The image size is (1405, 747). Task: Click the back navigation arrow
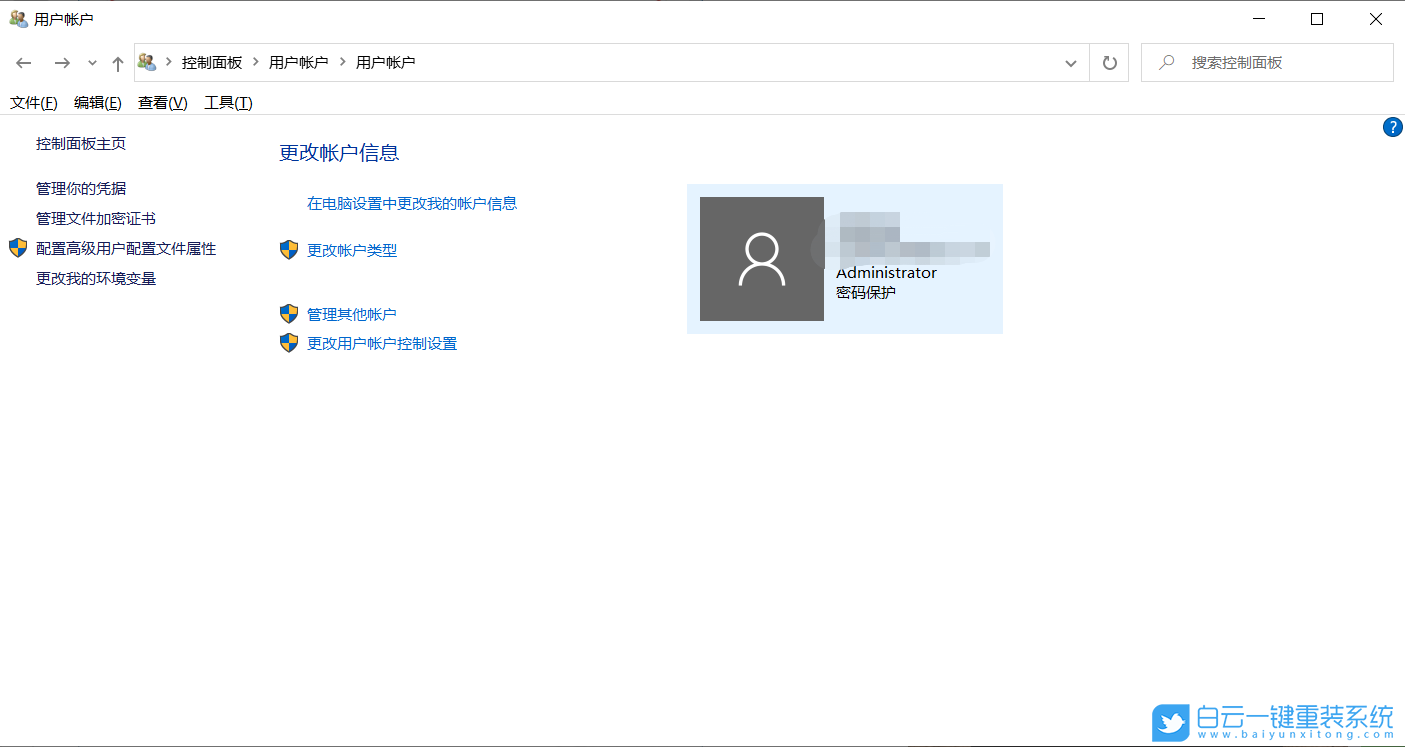click(x=23, y=62)
